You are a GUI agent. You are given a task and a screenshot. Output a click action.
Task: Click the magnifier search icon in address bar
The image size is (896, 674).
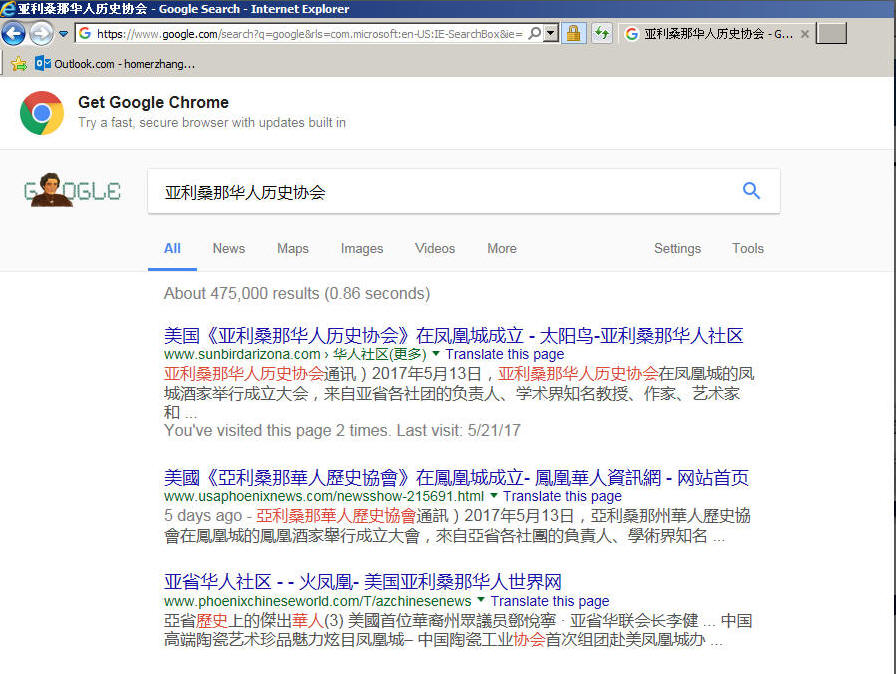pyautogui.click(x=534, y=34)
